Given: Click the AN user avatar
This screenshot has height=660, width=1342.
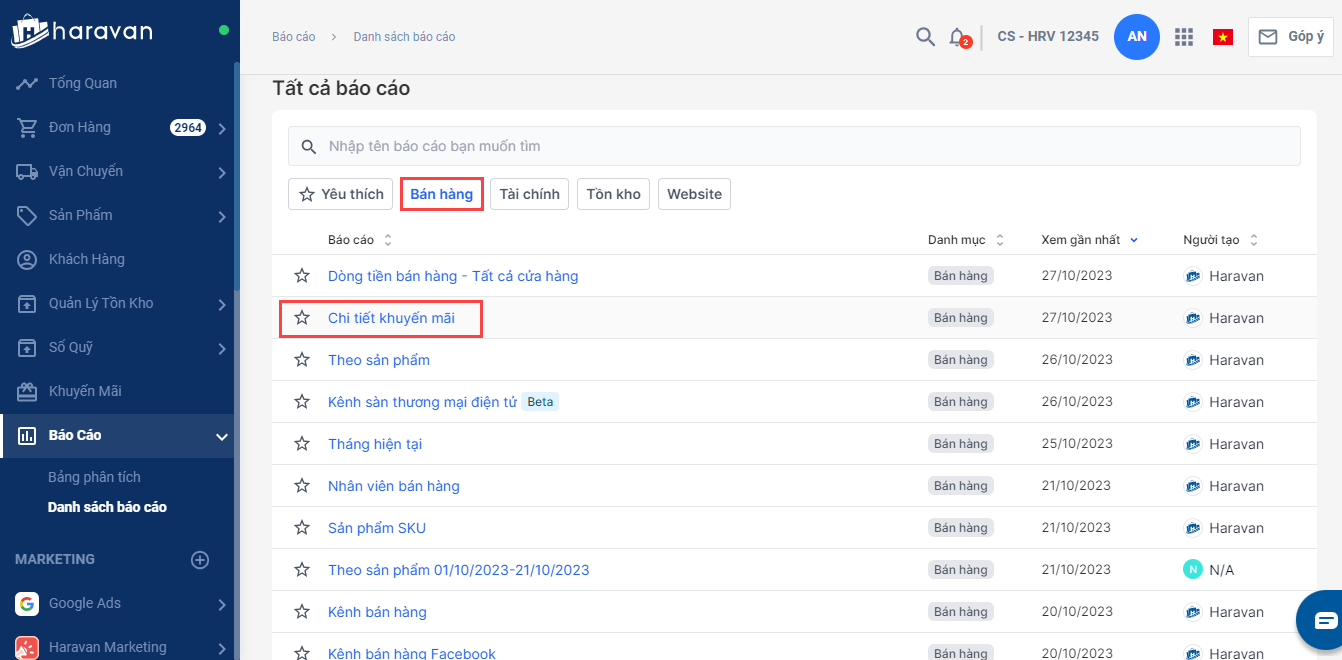Looking at the screenshot, I should 1136,37.
